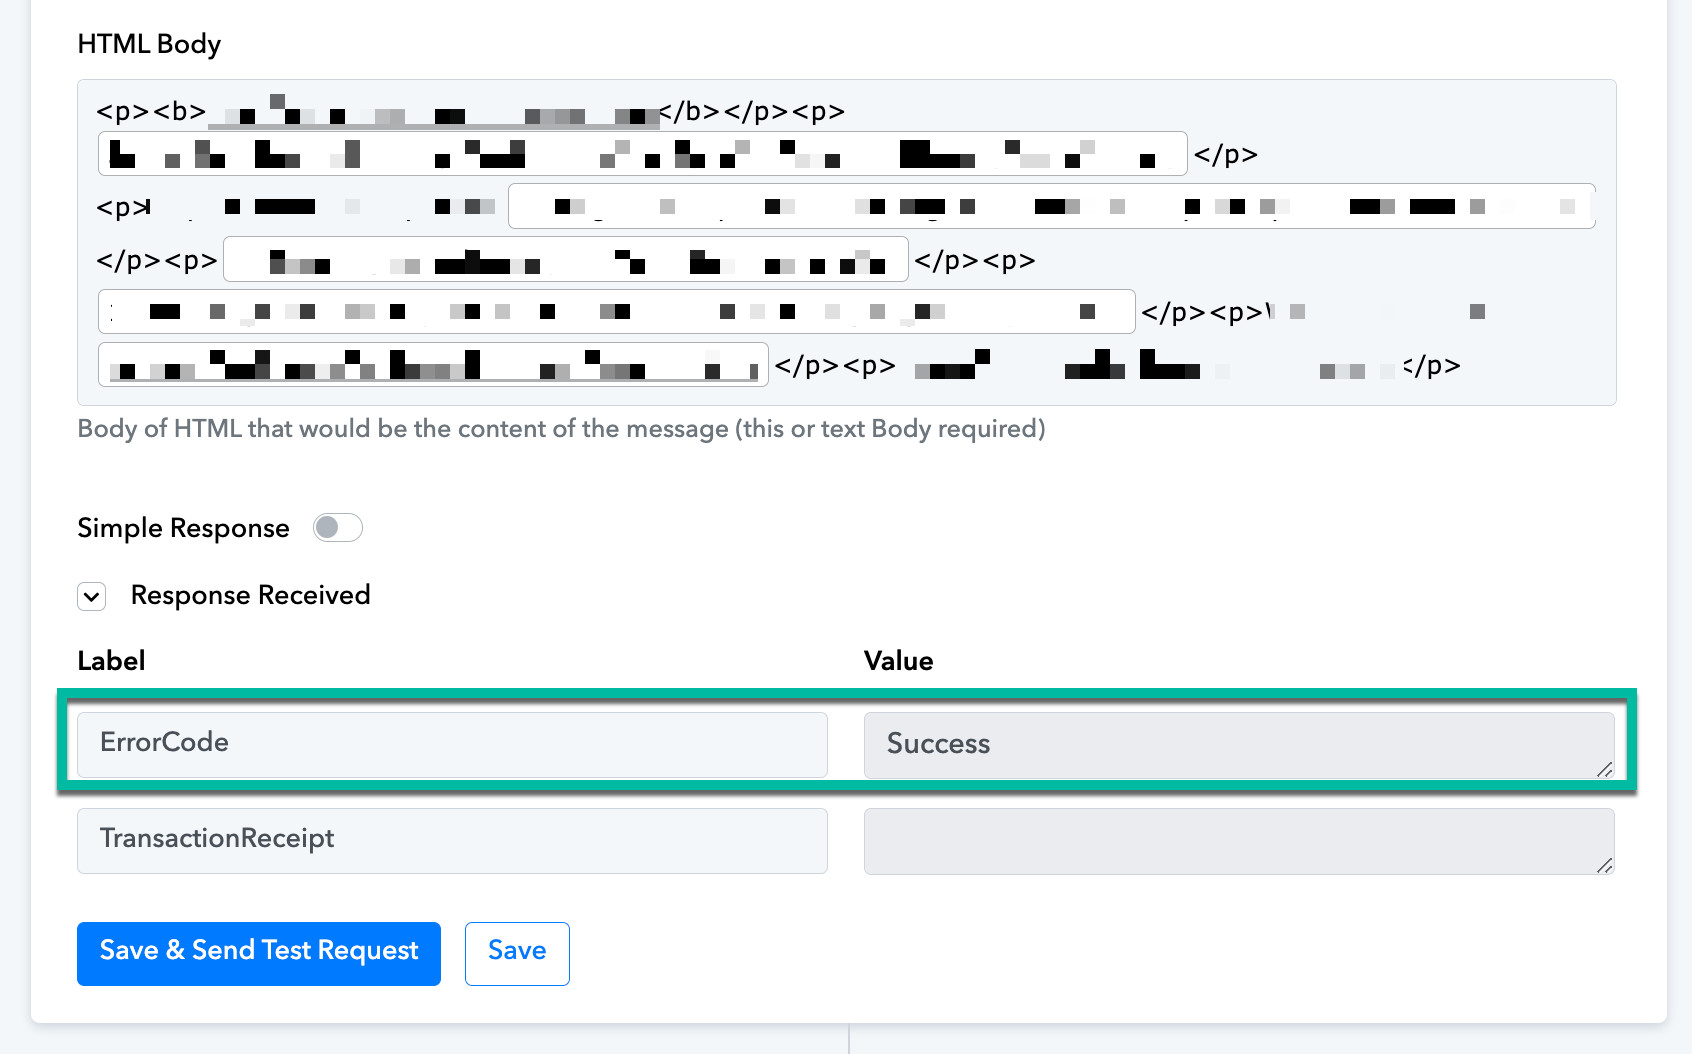The height and width of the screenshot is (1054, 1692).
Task: Click Save & Send Test Request button
Action: click(259, 953)
